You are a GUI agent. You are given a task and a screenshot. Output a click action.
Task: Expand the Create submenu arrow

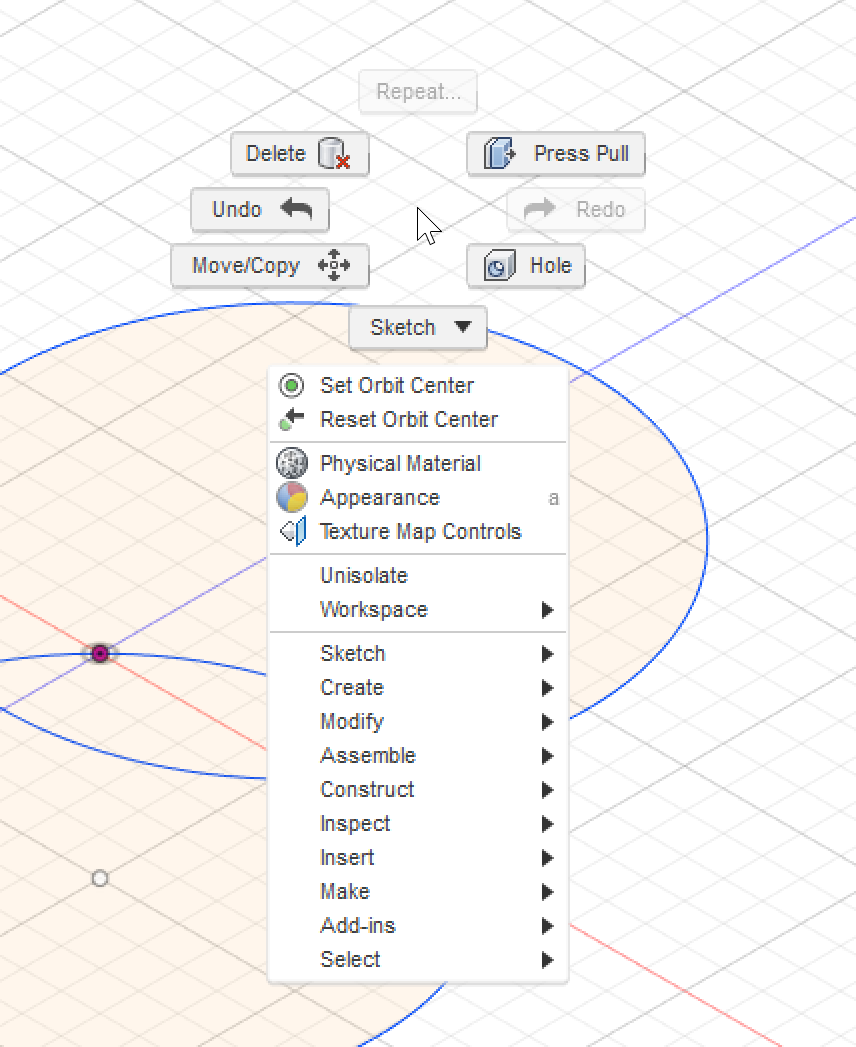548,688
